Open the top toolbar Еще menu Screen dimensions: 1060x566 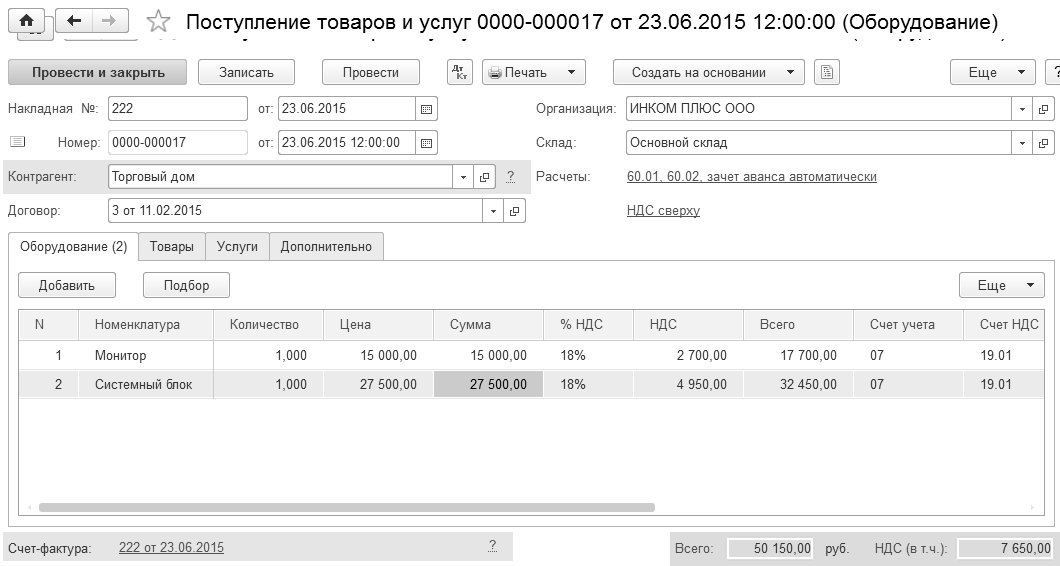point(992,72)
